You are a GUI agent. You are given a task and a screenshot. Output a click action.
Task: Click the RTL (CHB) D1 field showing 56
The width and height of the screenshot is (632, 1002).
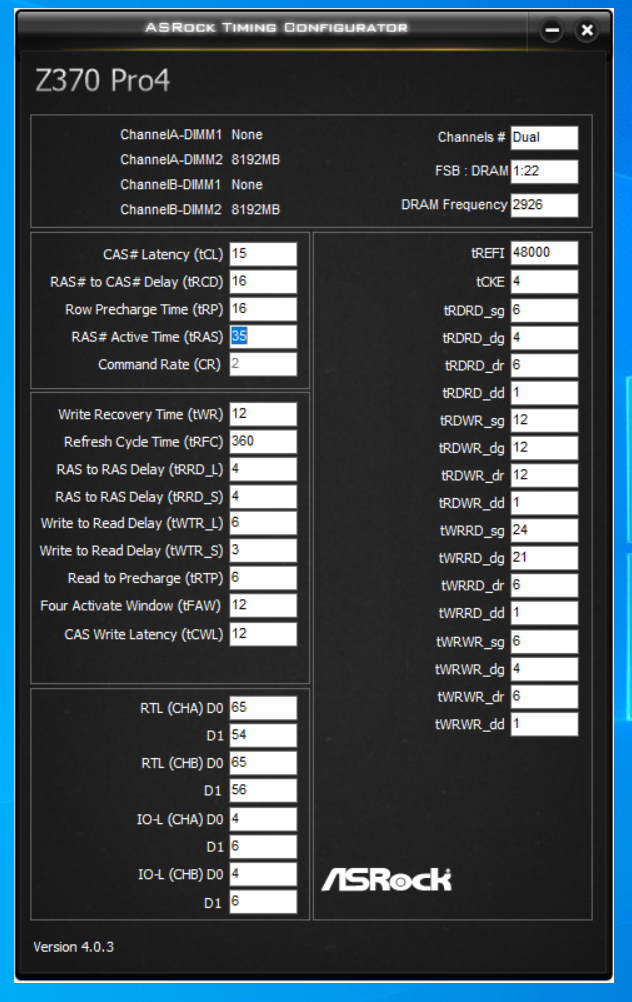coord(263,790)
